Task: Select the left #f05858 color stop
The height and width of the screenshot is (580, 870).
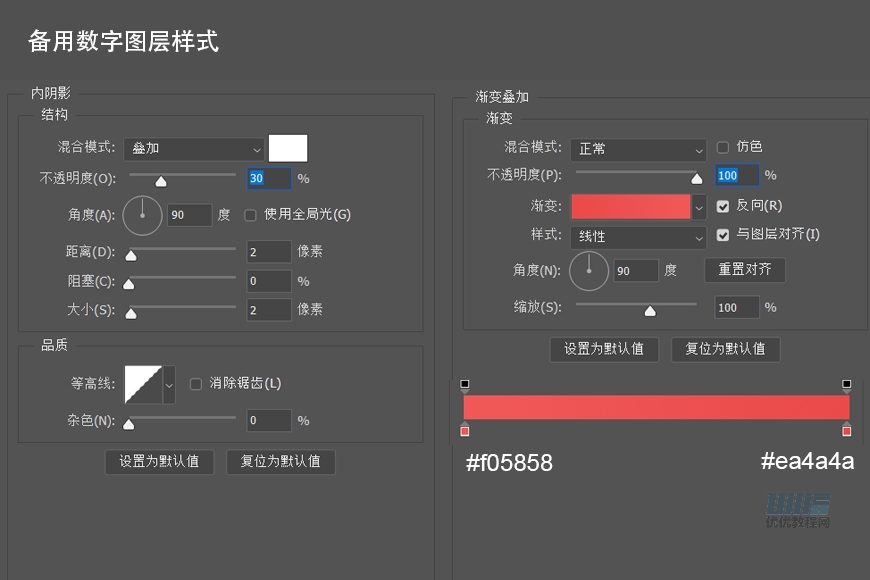Action: [465, 430]
